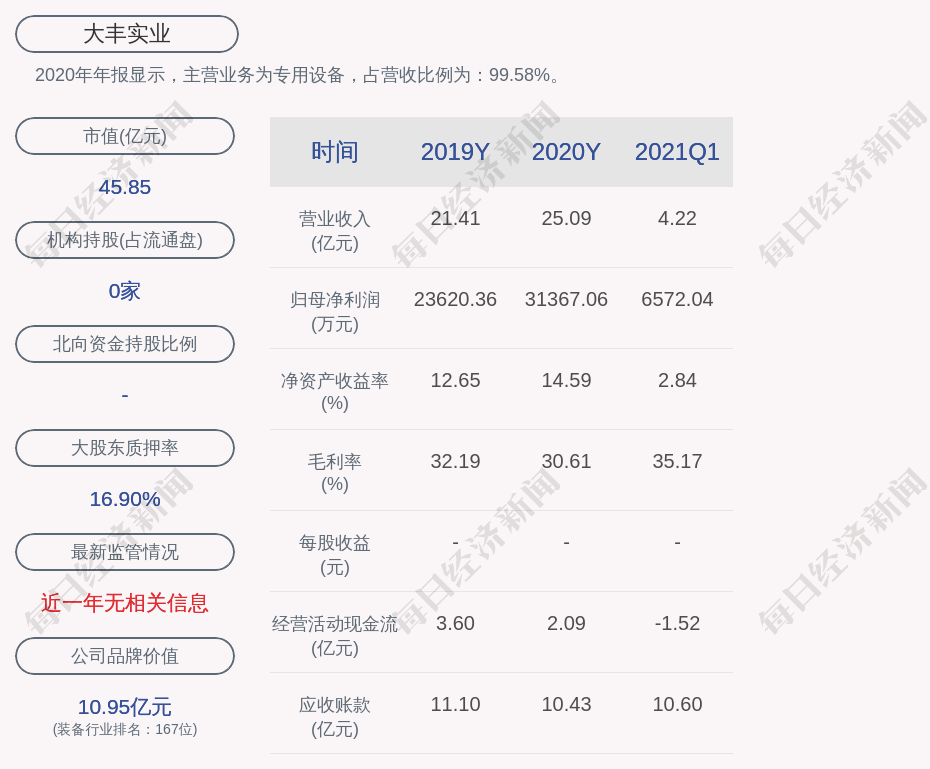930x769 pixels.
Task: Click brand value 10.95亿元
Action: pyautogui.click(x=125, y=707)
